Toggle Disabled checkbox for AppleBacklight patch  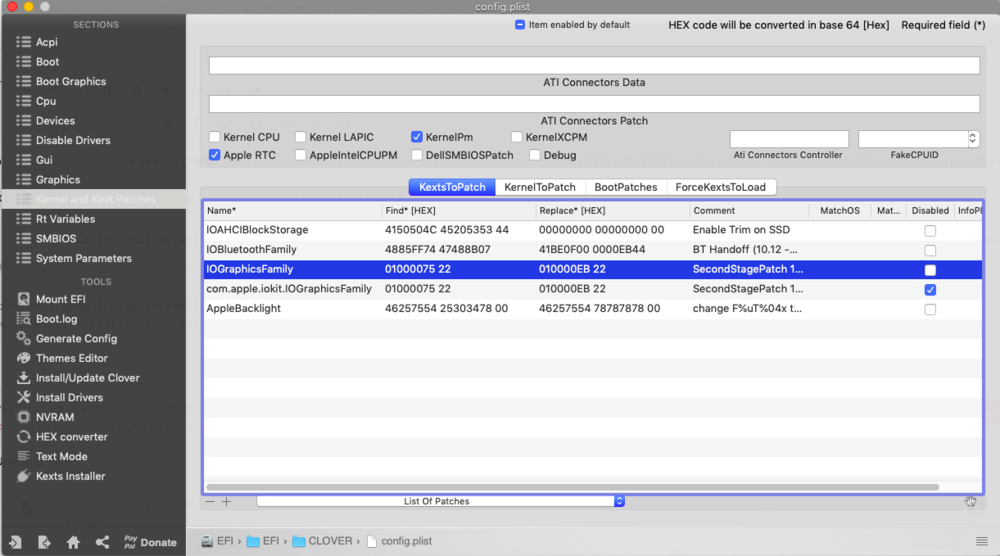pyautogui.click(x=930, y=309)
